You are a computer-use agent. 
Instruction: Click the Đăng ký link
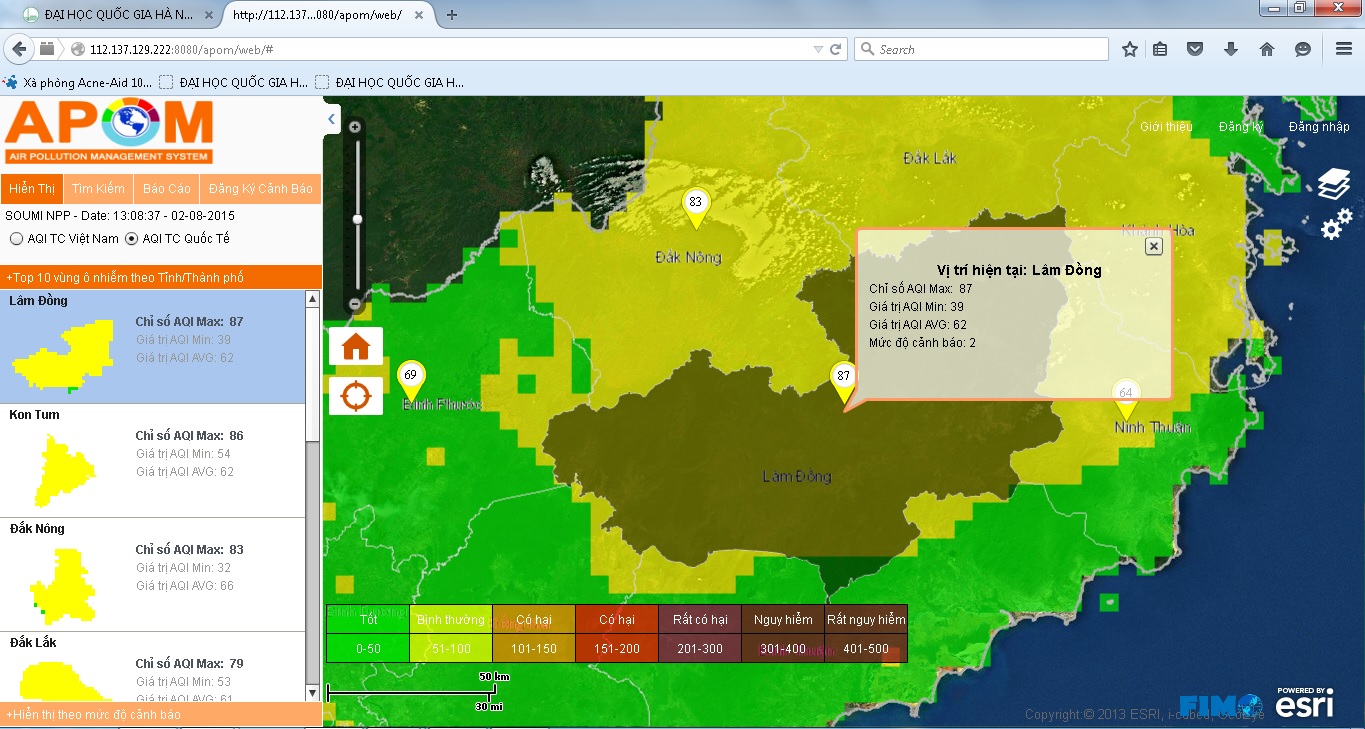pos(1241,127)
